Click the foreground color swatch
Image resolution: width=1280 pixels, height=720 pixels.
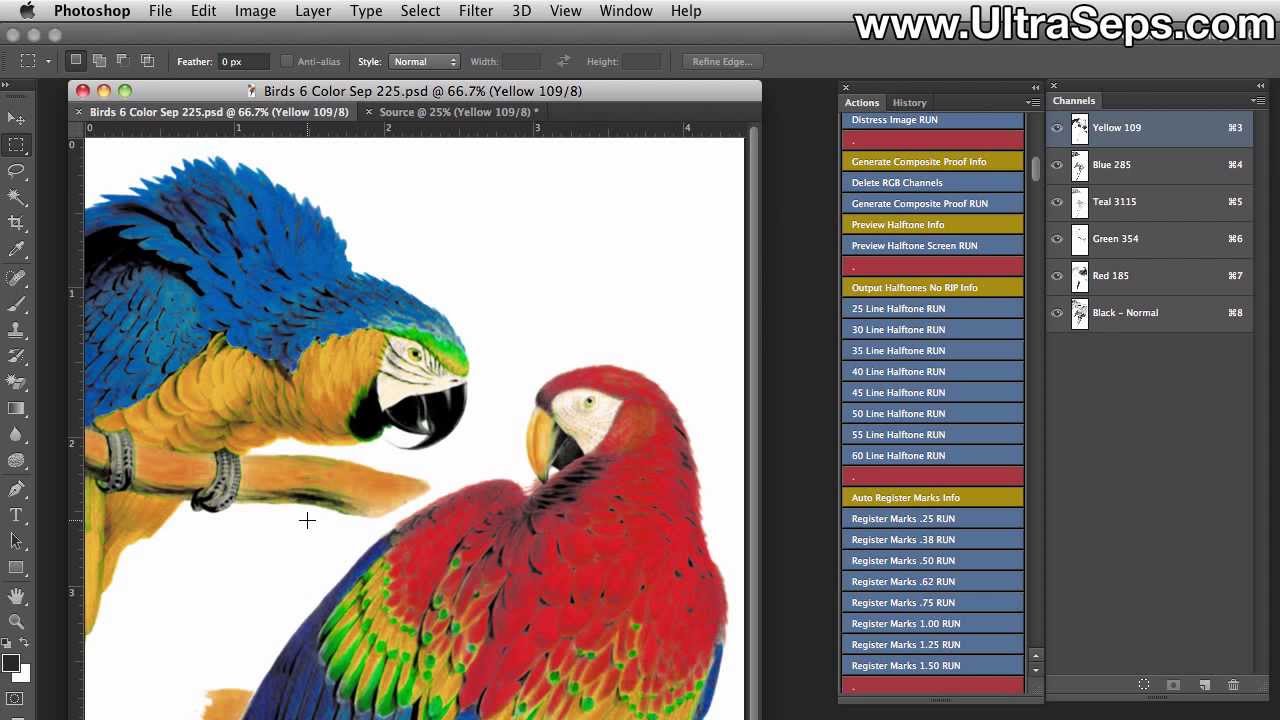click(x=11, y=663)
